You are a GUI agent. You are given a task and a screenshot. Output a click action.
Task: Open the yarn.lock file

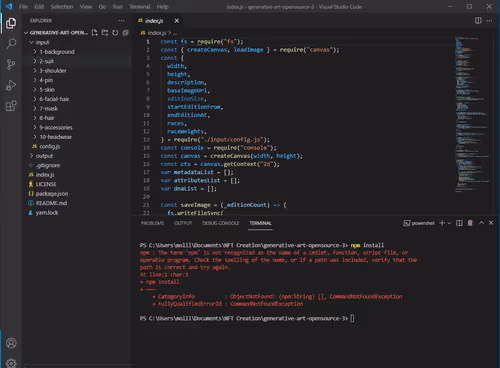click(47, 213)
